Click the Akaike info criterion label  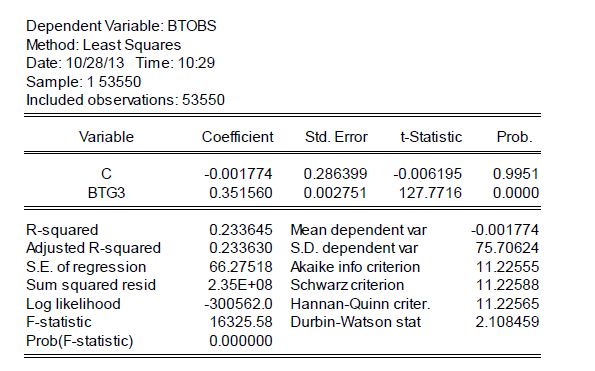pyautogui.click(x=355, y=267)
